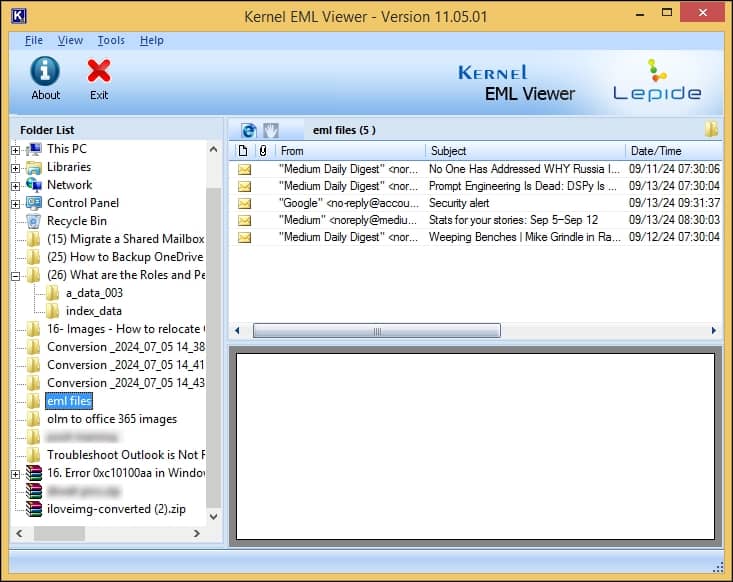
Task: Click envelope icon of Stats for your stories email
Action: point(244,220)
